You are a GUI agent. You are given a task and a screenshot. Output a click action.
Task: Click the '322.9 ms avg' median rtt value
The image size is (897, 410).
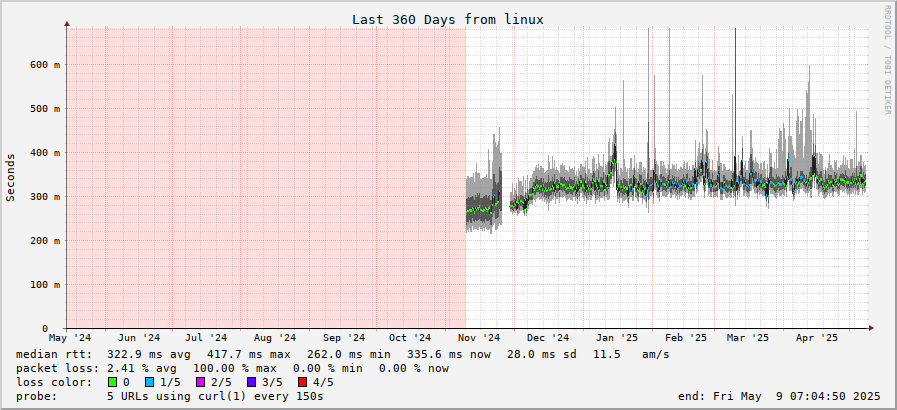149,355
